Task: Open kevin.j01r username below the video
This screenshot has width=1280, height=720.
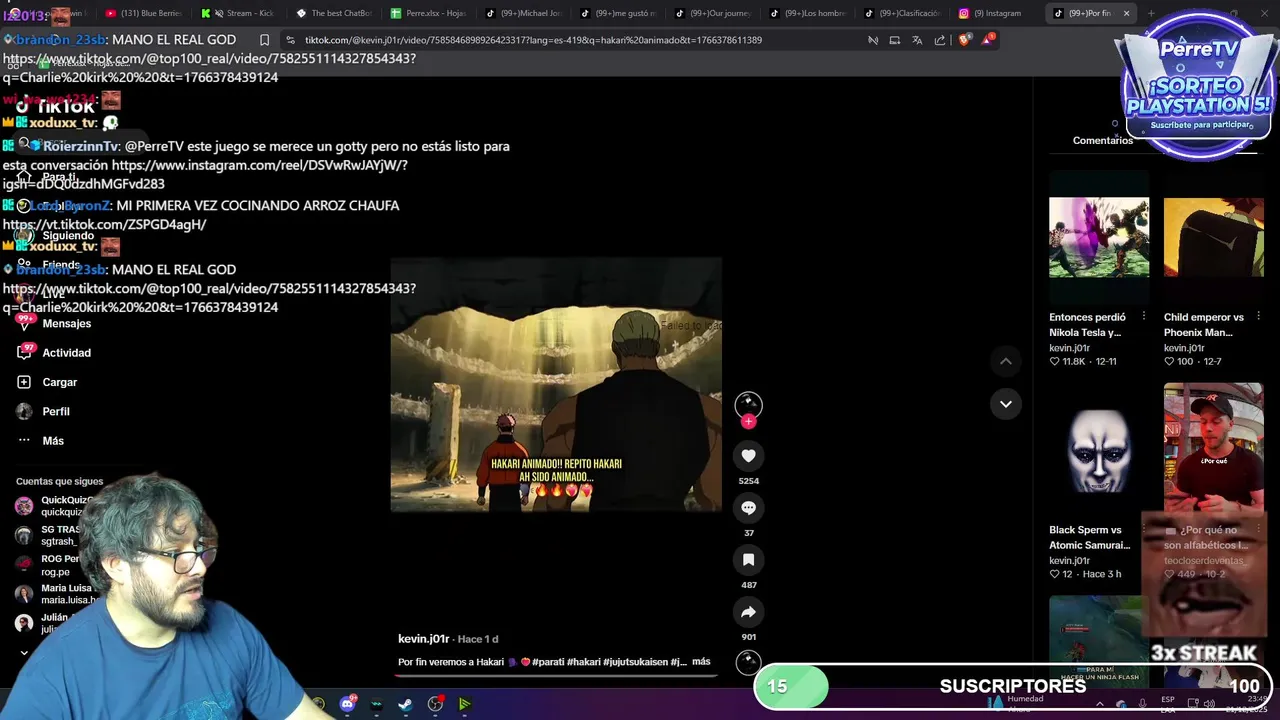Action: click(423, 639)
